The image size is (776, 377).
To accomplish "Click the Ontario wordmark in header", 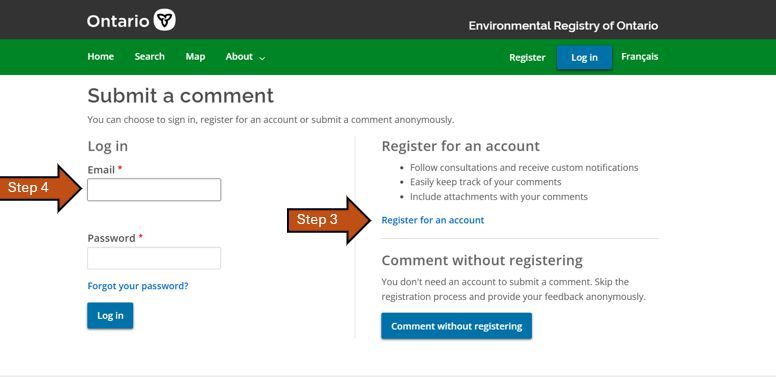I will (118, 21).
